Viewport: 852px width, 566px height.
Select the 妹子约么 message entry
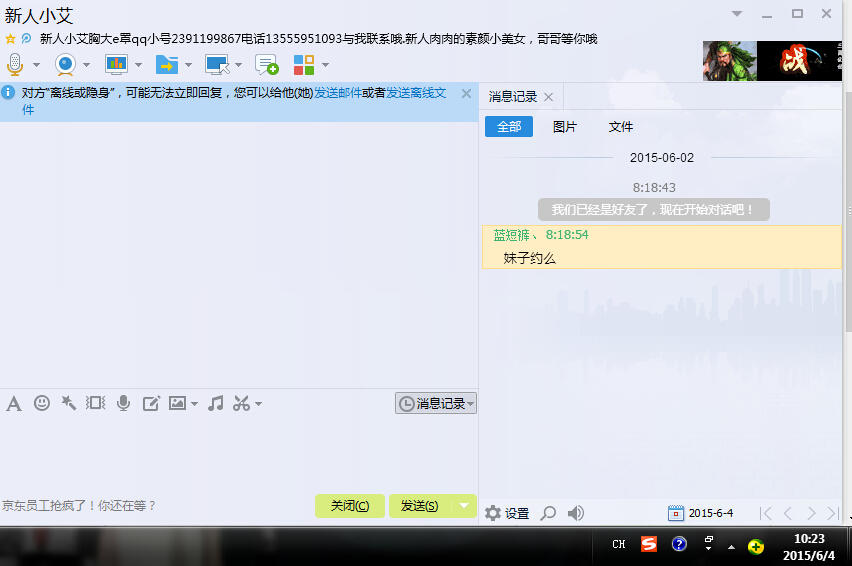(x=662, y=247)
